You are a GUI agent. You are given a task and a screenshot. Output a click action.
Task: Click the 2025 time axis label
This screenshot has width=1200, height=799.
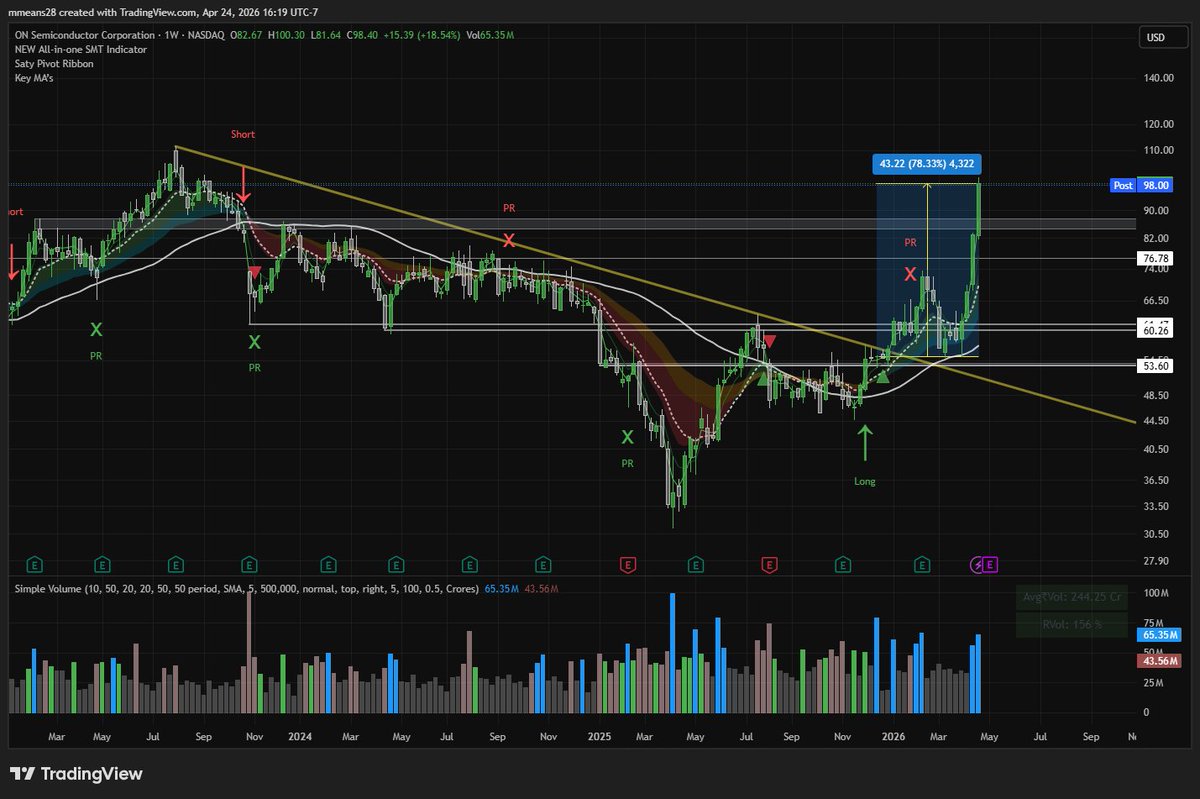click(599, 736)
